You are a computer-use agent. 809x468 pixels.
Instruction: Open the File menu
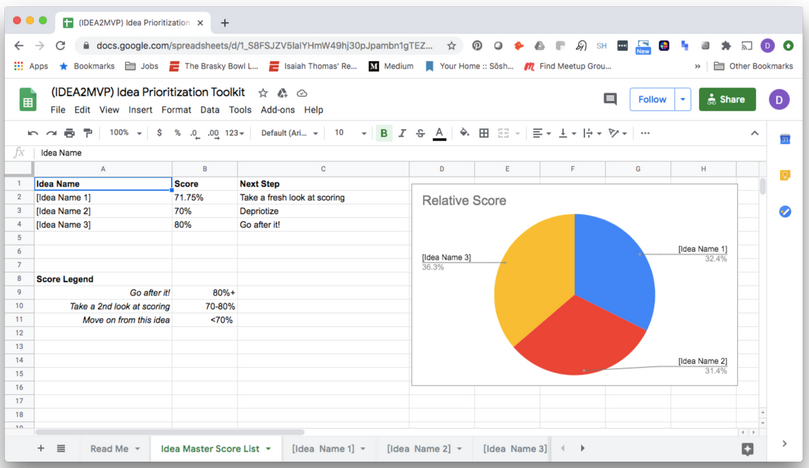pos(58,110)
